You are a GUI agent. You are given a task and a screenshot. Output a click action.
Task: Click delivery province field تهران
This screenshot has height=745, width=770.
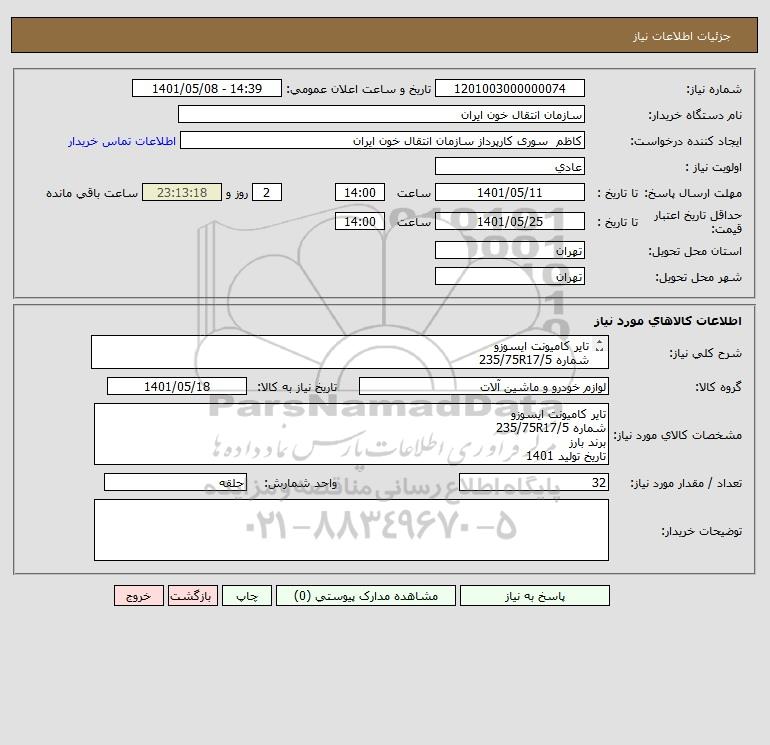click(x=510, y=250)
